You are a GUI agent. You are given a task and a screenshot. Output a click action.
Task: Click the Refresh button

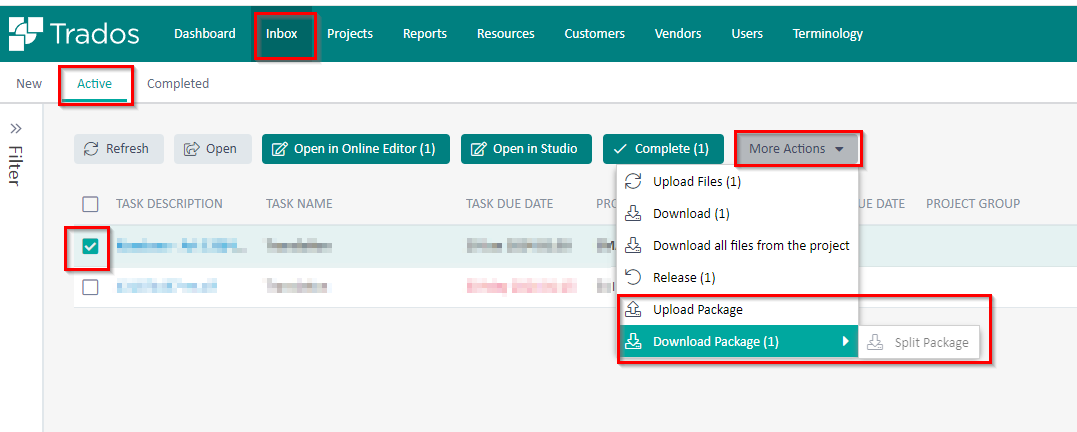119,149
